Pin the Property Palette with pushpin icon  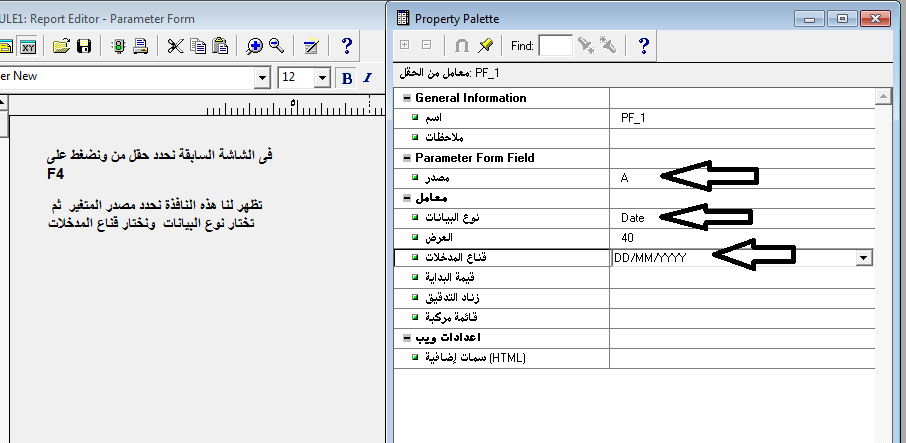486,46
